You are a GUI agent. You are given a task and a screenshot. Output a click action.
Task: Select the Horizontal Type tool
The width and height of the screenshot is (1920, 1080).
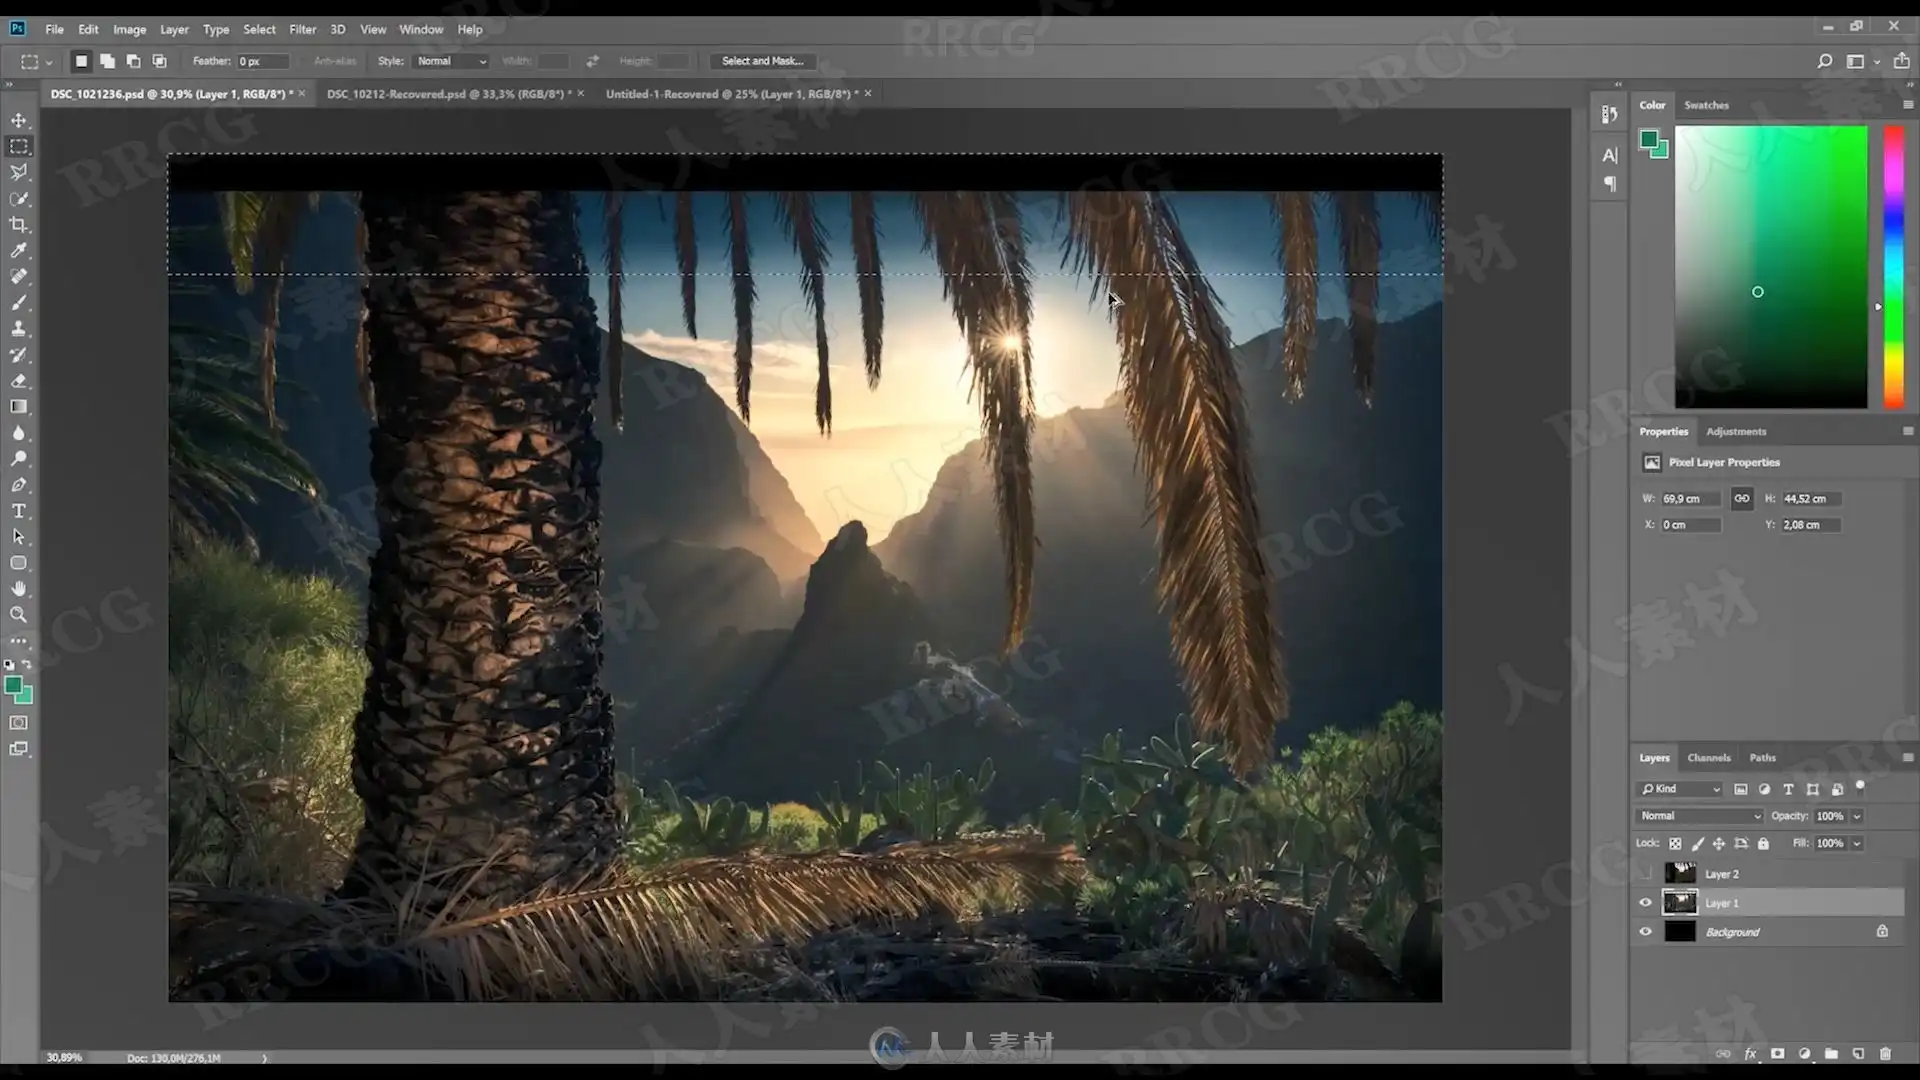[19, 511]
